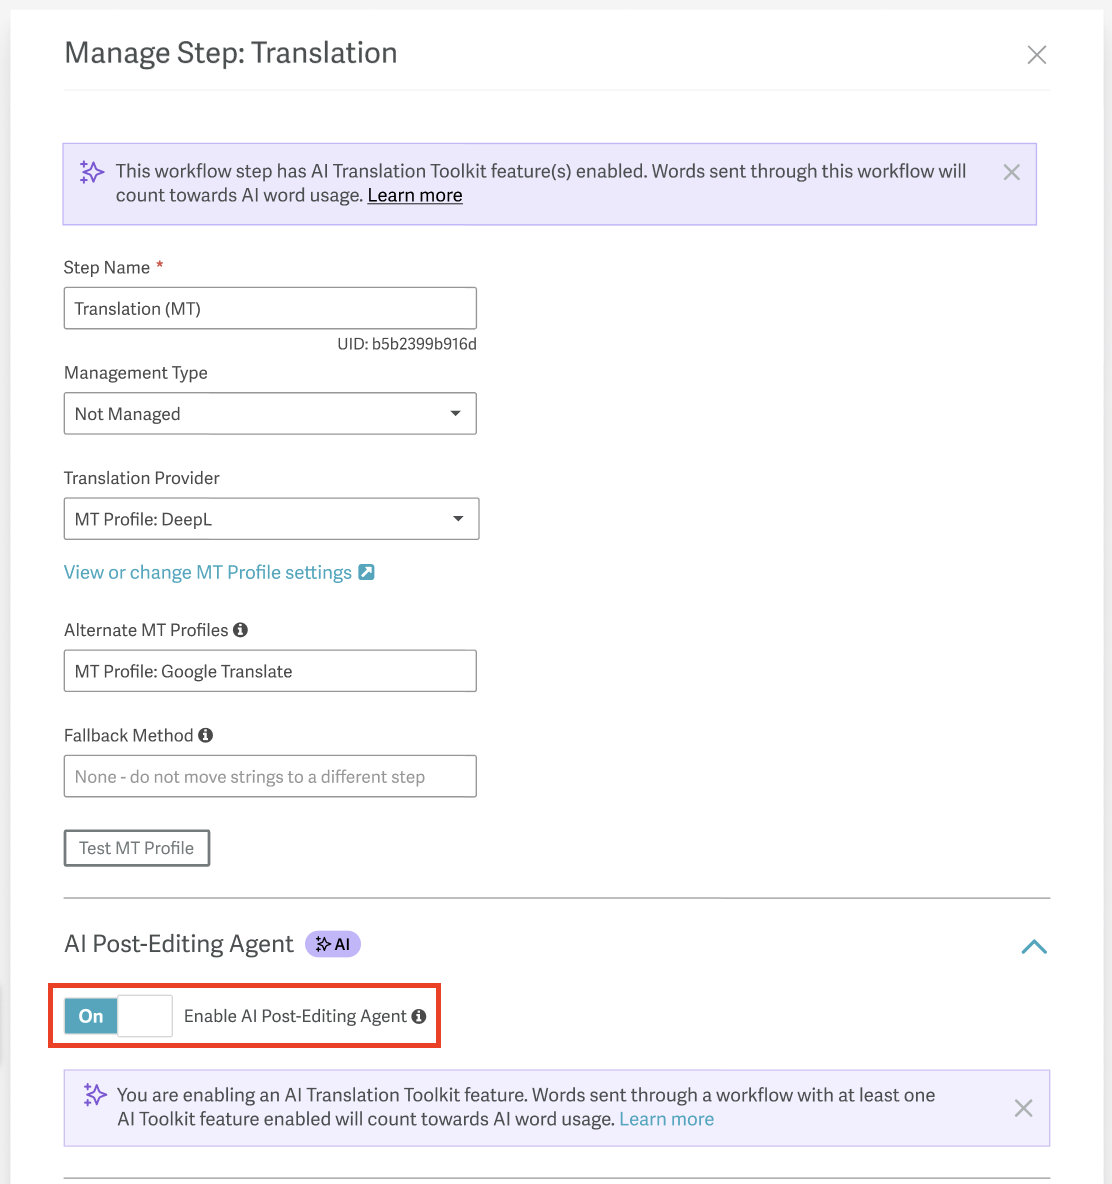
Task: Click external link icon beside MT Profile settings
Action: click(366, 572)
